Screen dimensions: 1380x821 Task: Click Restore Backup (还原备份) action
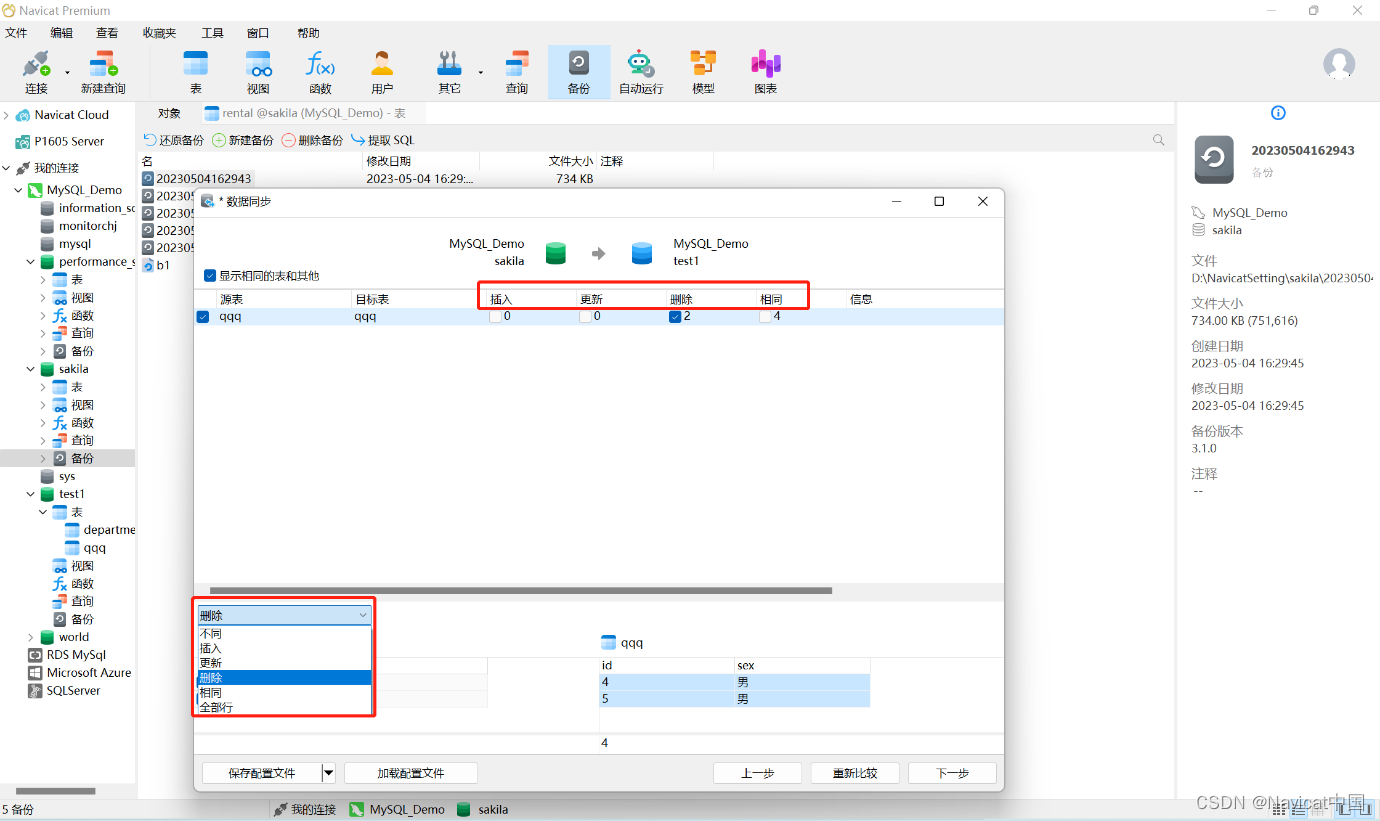click(174, 140)
